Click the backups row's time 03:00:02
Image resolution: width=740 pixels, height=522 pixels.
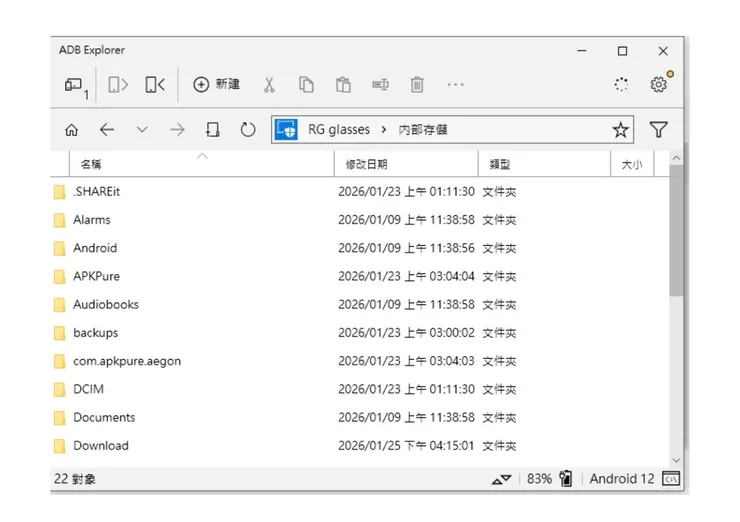[452, 333]
